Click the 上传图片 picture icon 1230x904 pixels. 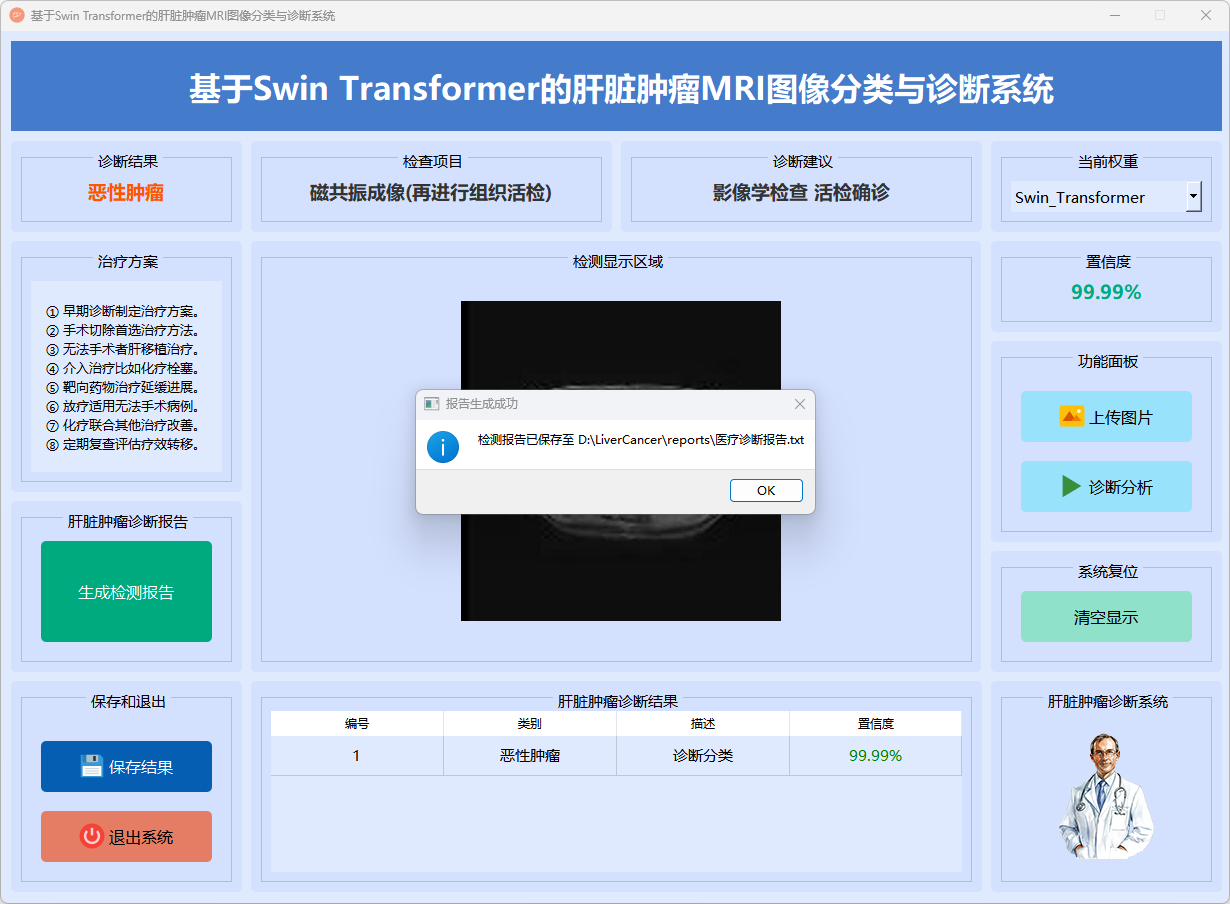click(1072, 416)
